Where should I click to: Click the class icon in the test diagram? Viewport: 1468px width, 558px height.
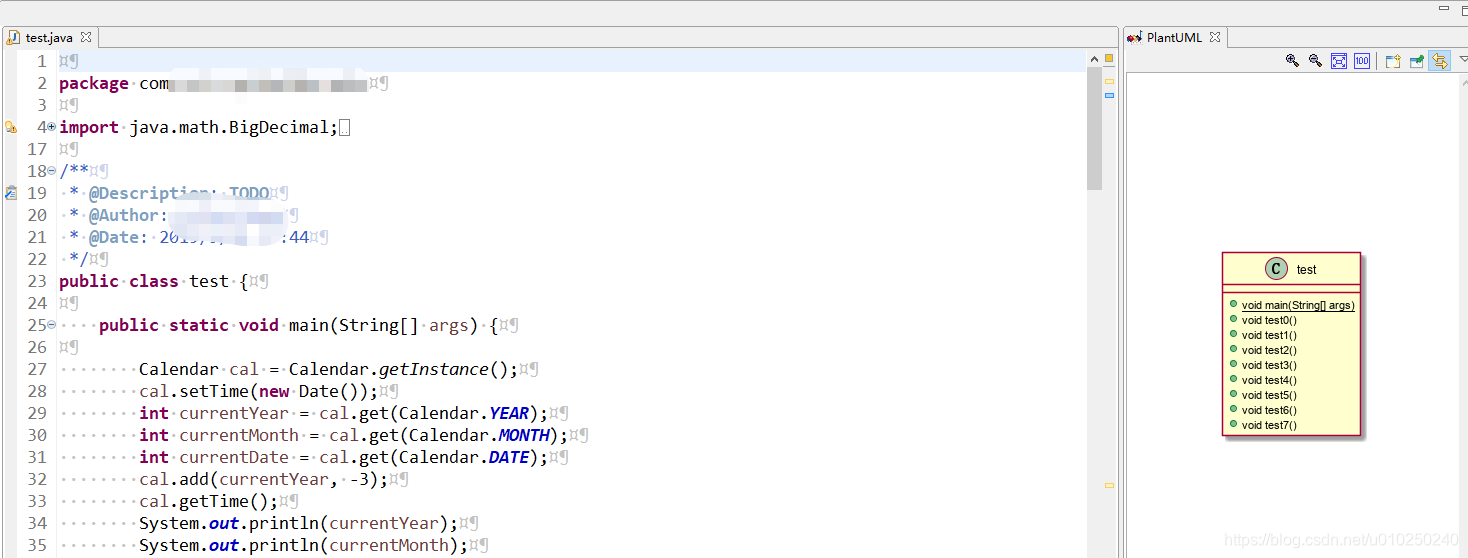tap(1276, 269)
